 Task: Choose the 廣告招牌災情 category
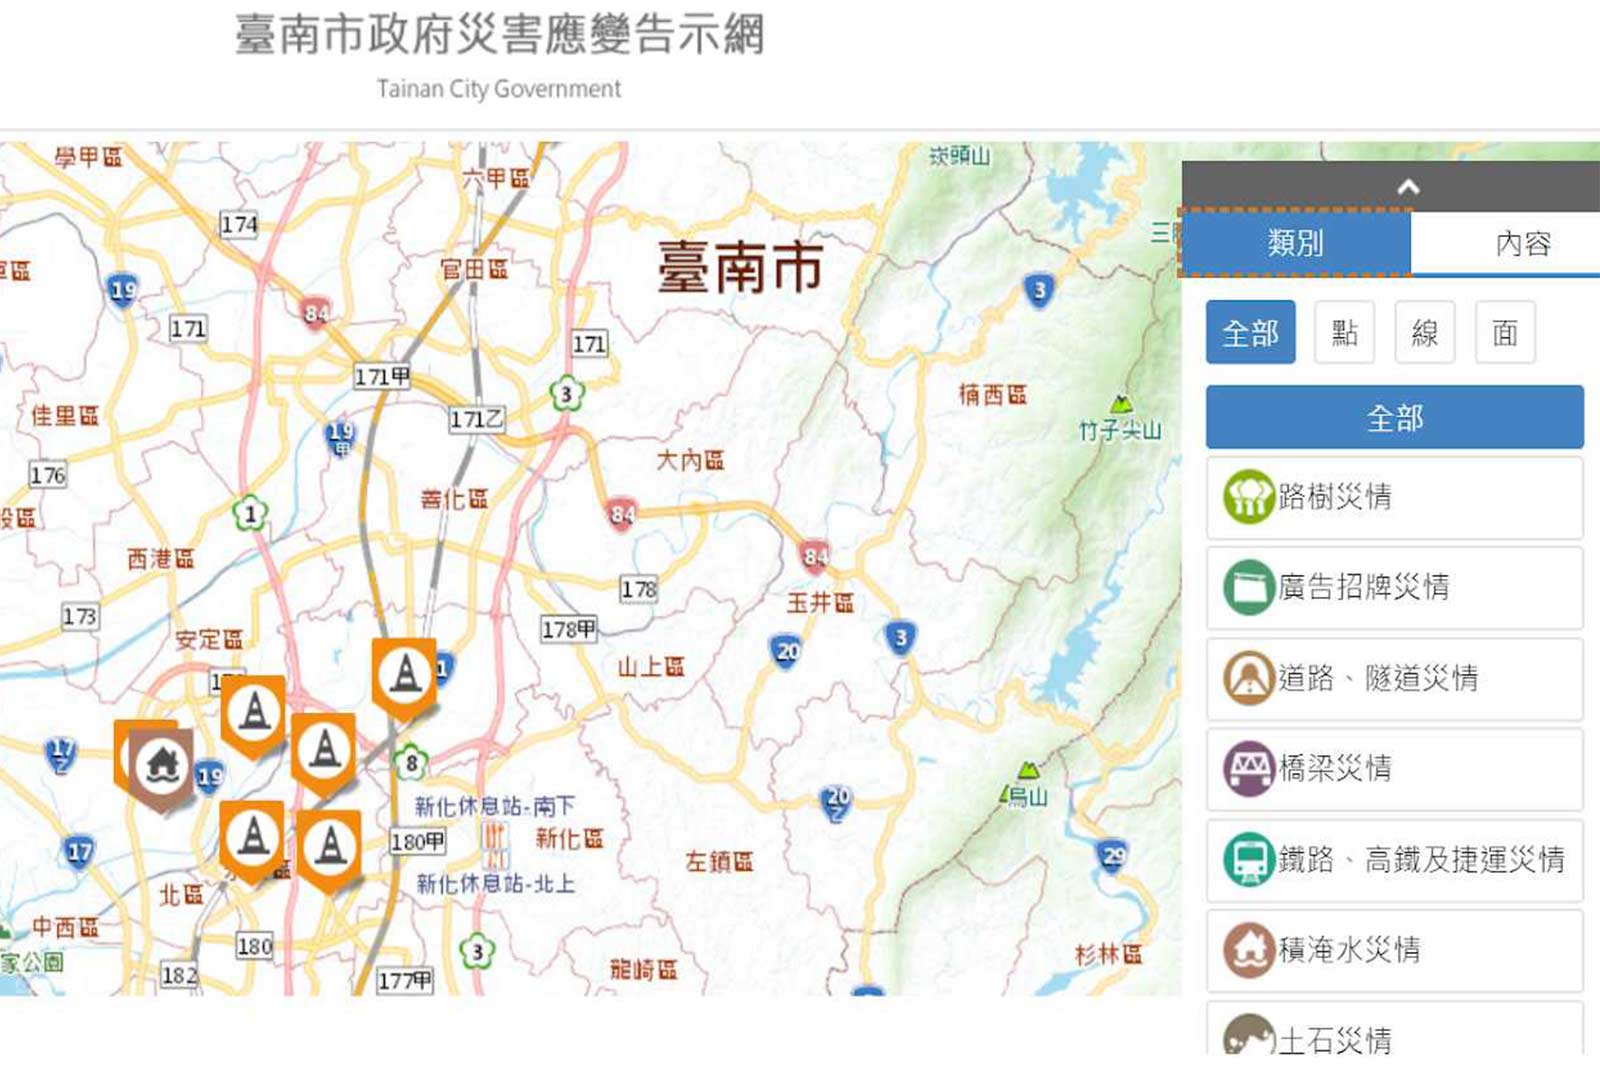[1394, 587]
